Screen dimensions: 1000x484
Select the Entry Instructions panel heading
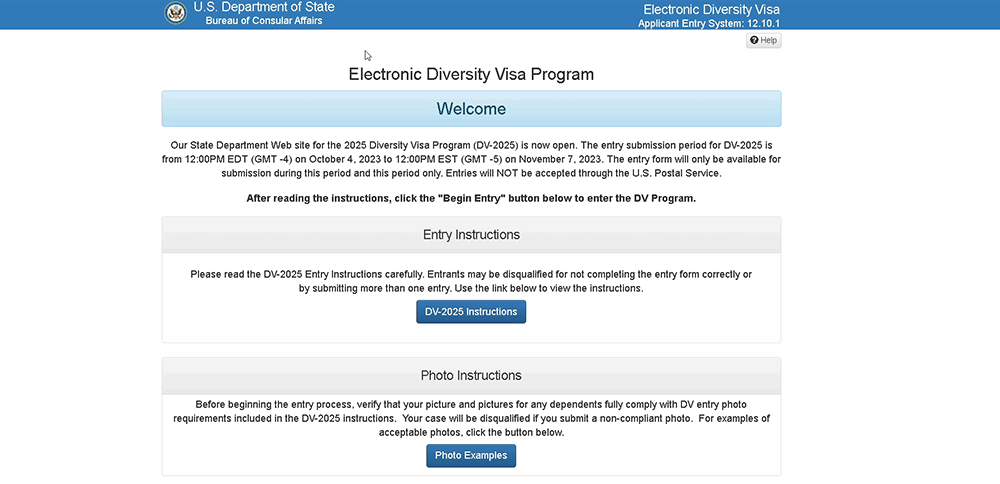click(471, 235)
